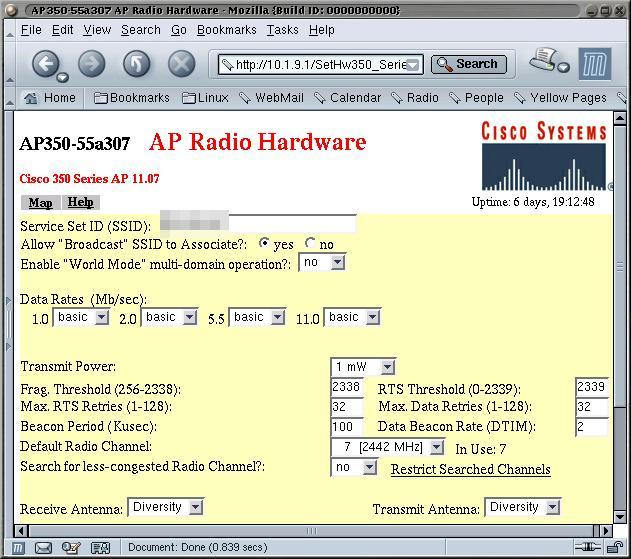Click the page proxy icon in URL bar
Viewport: 631px width, 559px height.
[x=227, y=64]
